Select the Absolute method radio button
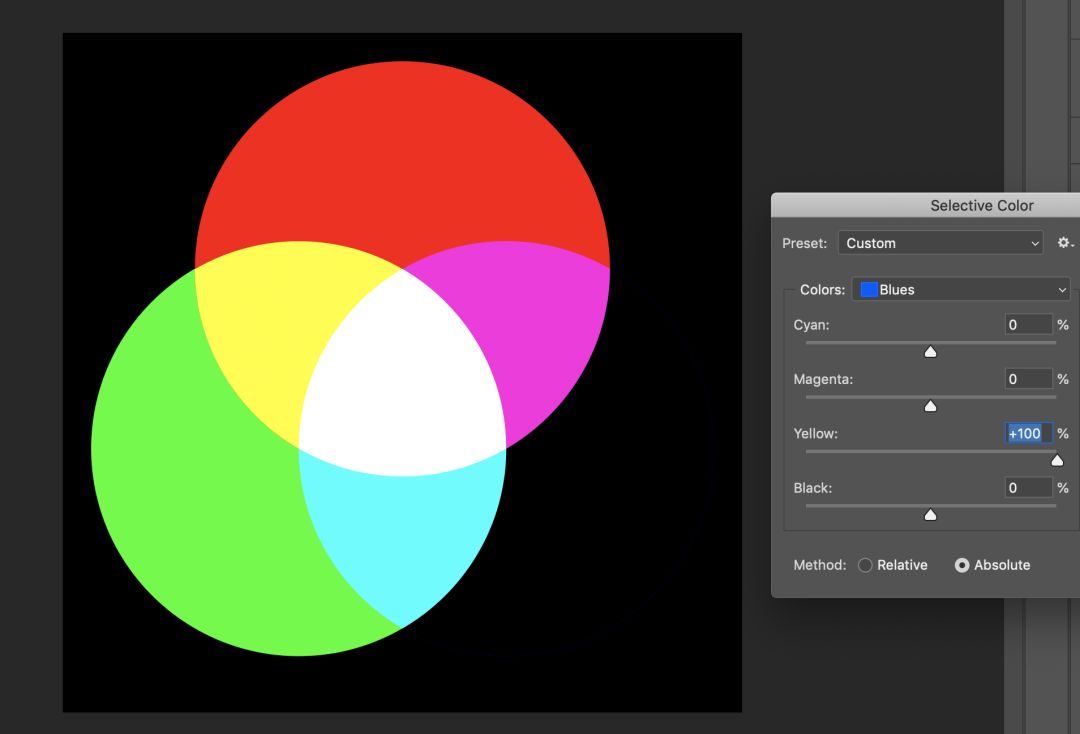1080x734 pixels. [962, 565]
